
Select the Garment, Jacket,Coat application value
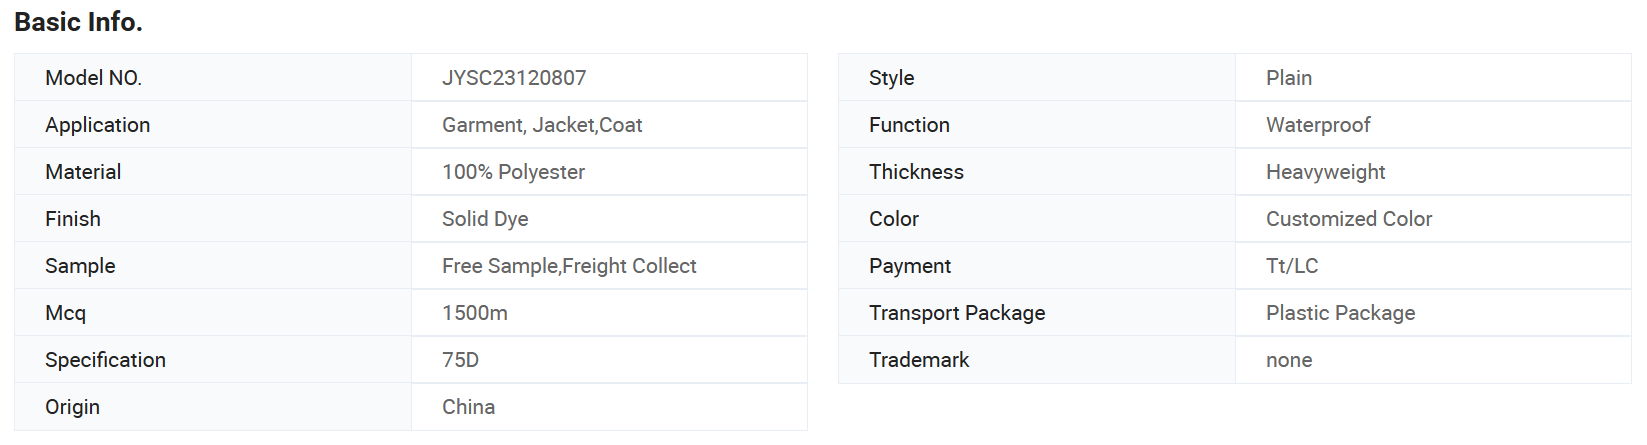point(542,125)
